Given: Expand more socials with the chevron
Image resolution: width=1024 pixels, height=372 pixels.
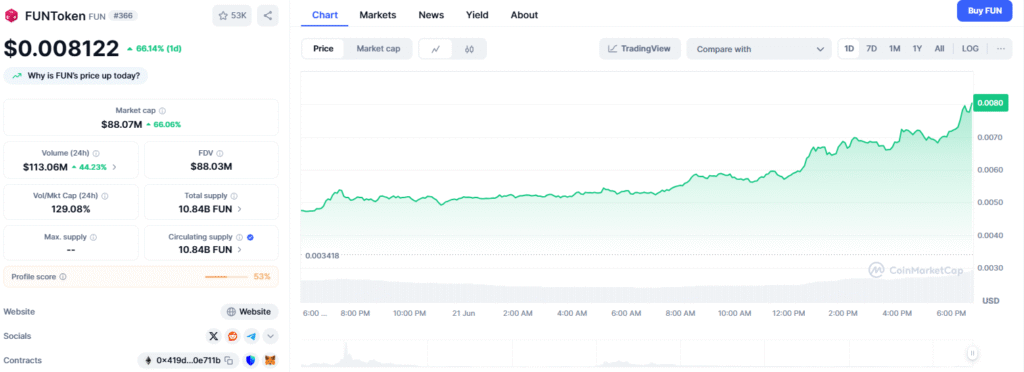Looking at the screenshot, I should pyautogui.click(x=270, y=336).
